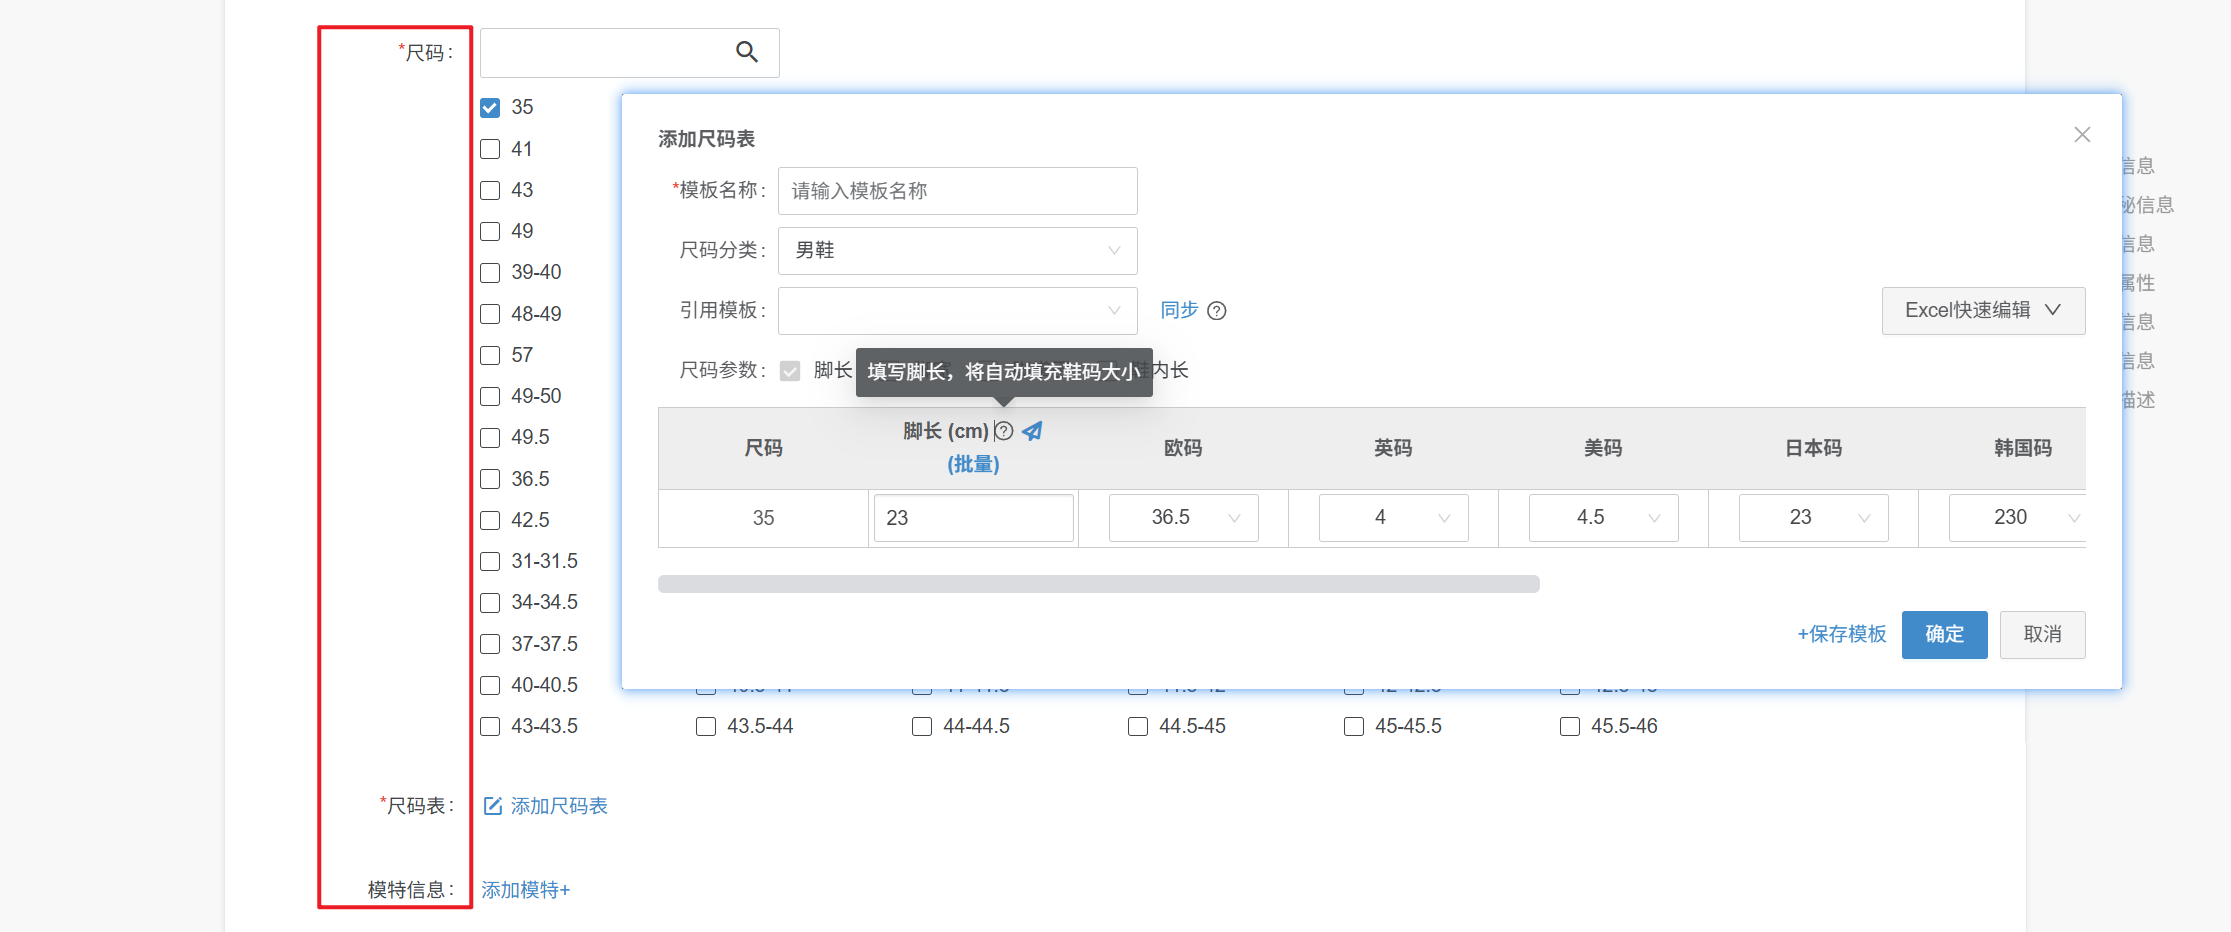Viewport: 2231px width, 932px height.
Task: Open the 尺码分类 dropdown showing 男鞋
Action: [957, 251]
